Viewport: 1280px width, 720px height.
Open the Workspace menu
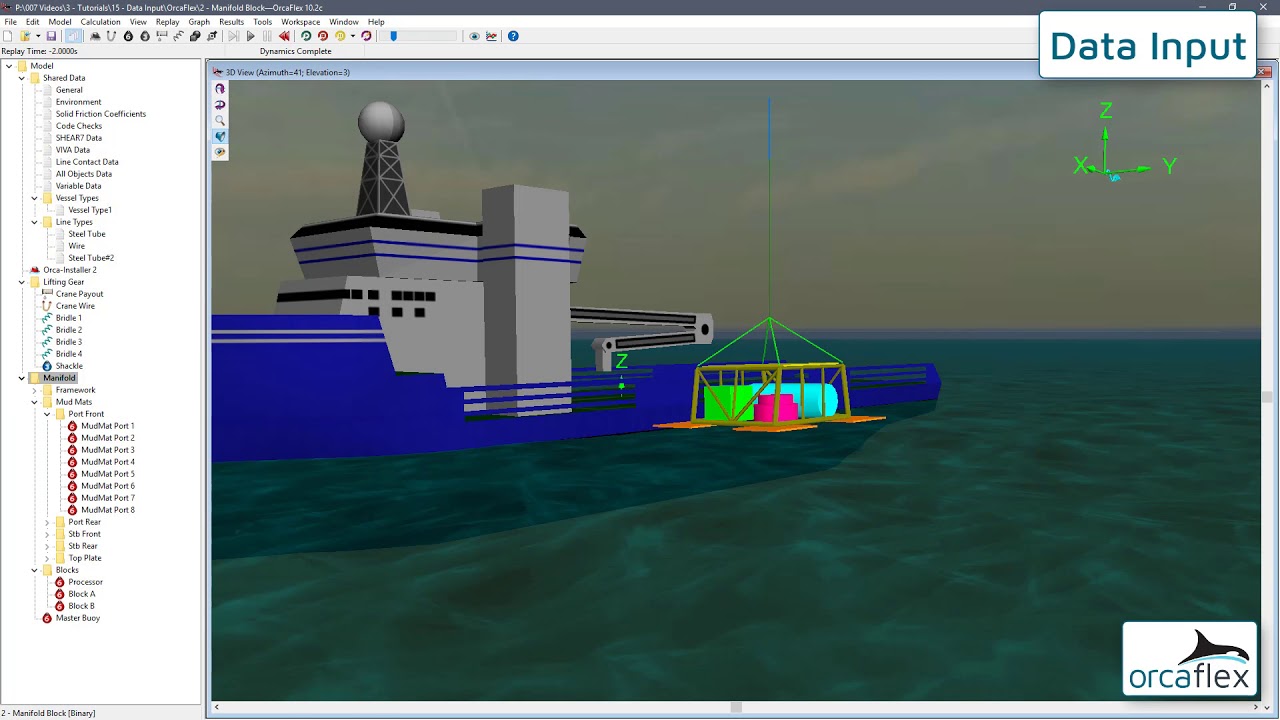pos(300,21)
